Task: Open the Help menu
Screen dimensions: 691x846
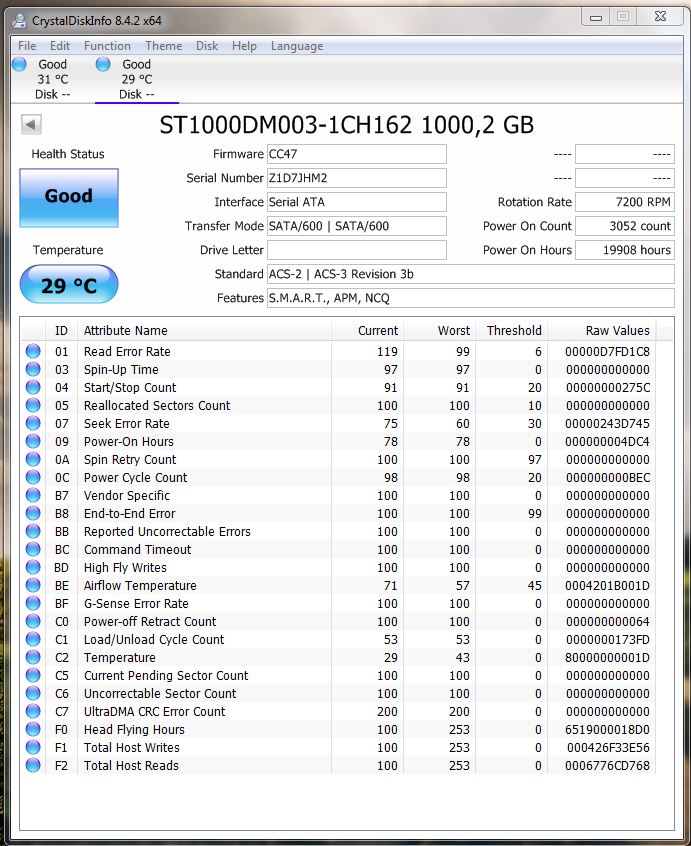Action: pos(244,46)
